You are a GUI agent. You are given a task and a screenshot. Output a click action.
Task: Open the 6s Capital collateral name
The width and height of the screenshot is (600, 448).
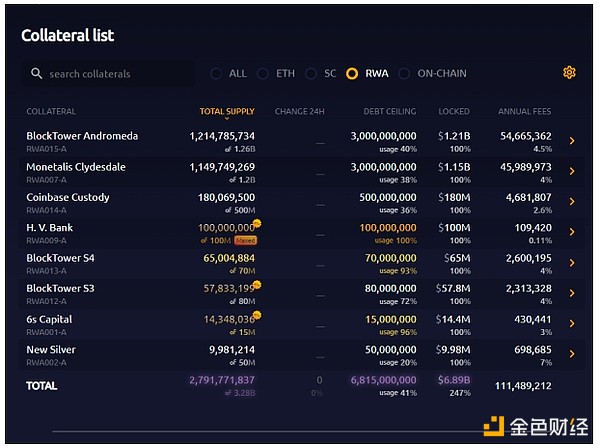49,319
